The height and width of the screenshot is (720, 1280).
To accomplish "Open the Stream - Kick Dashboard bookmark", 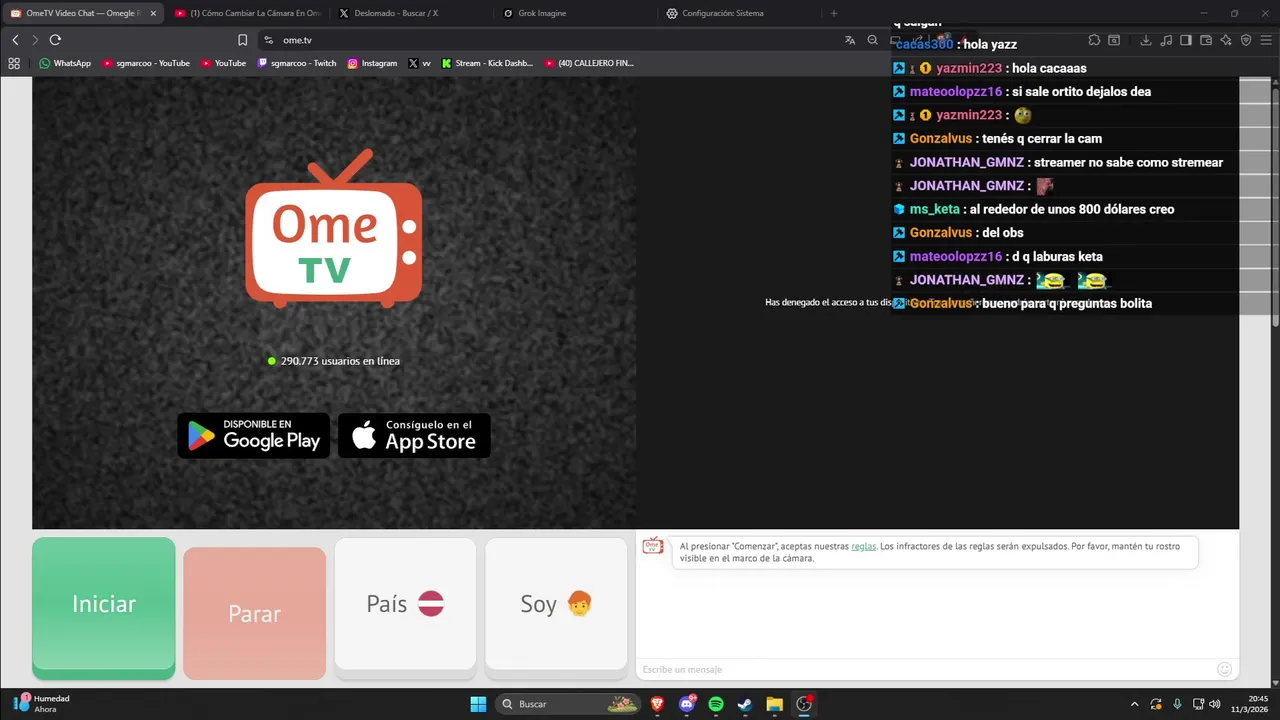I will (x=487, y=63).
